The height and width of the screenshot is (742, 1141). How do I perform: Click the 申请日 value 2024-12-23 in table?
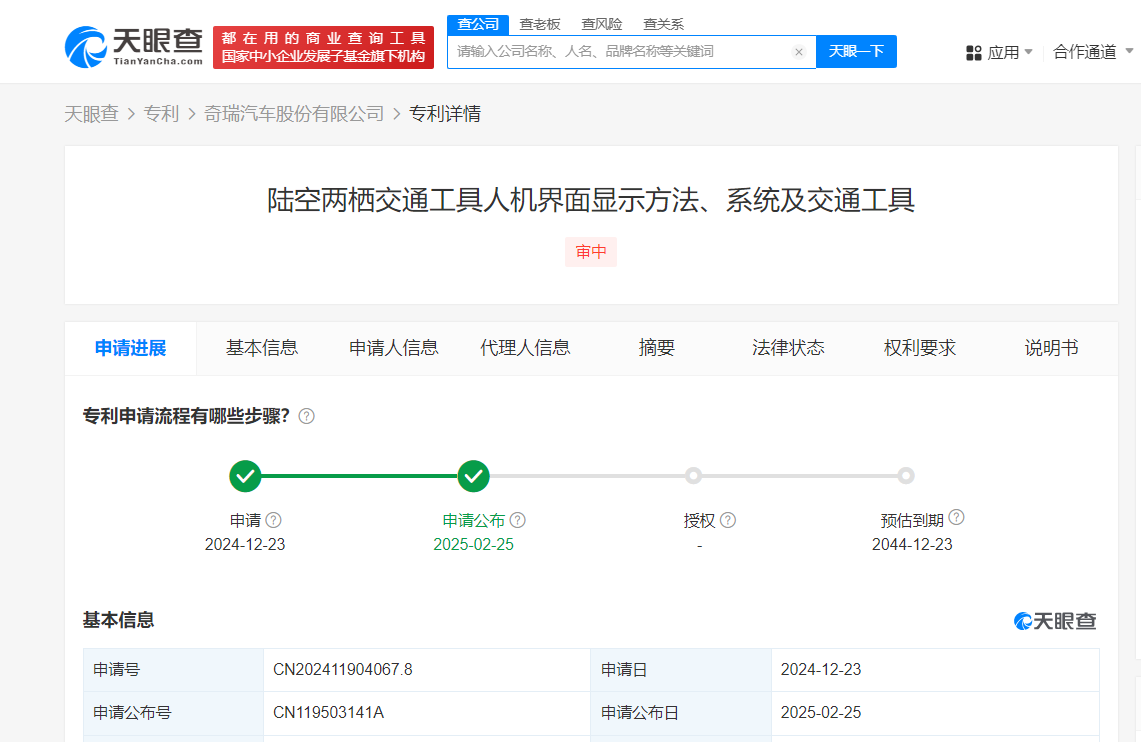coord(821,670)
